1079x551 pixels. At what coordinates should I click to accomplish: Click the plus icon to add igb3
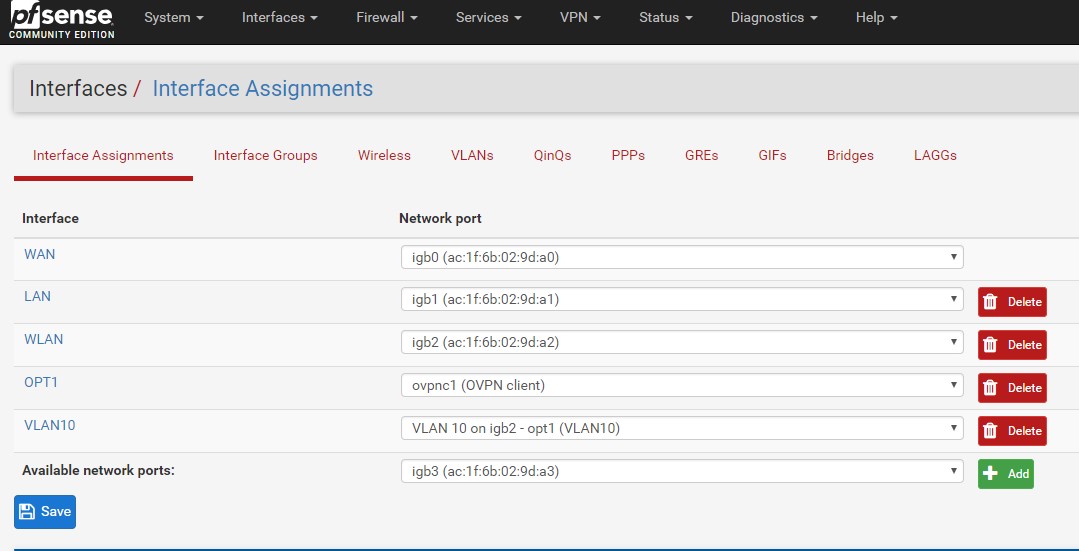click(992, 474)
